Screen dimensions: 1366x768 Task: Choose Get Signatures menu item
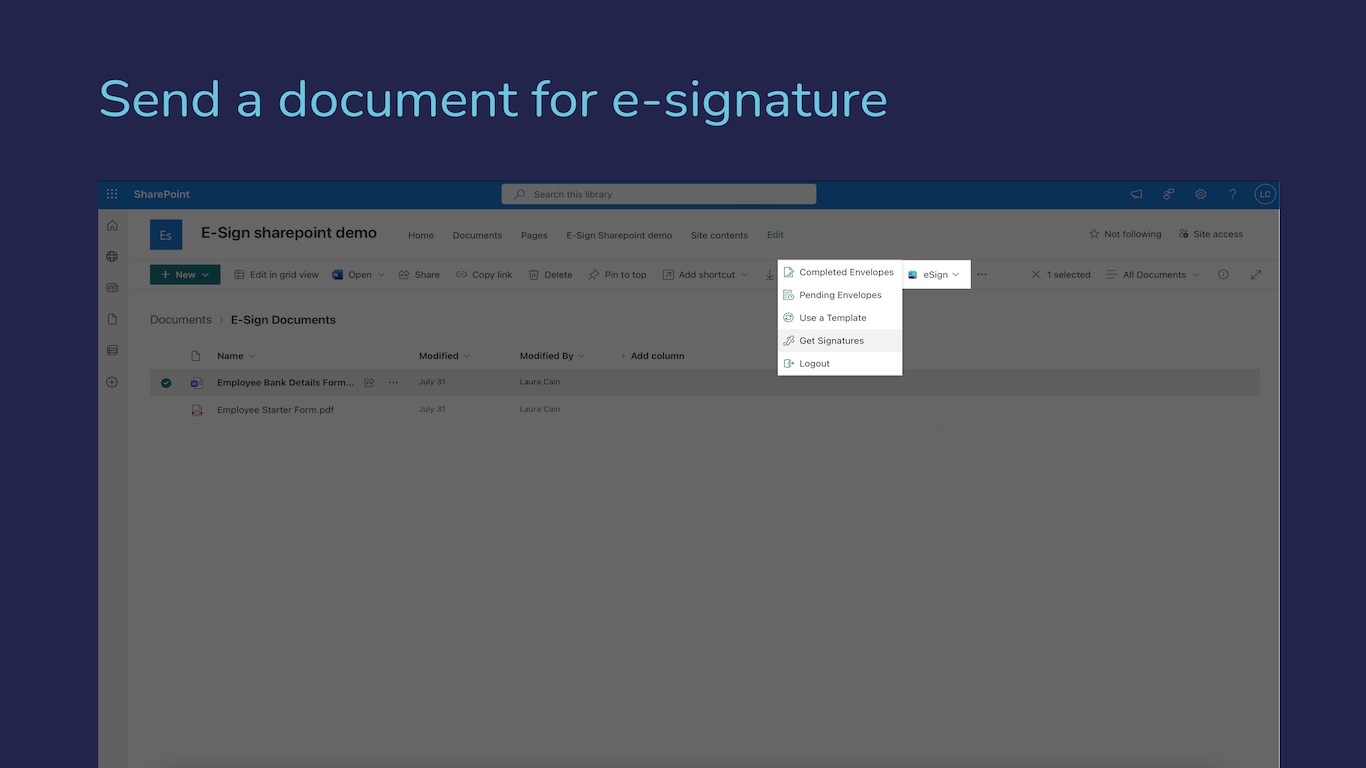(840, 341)
